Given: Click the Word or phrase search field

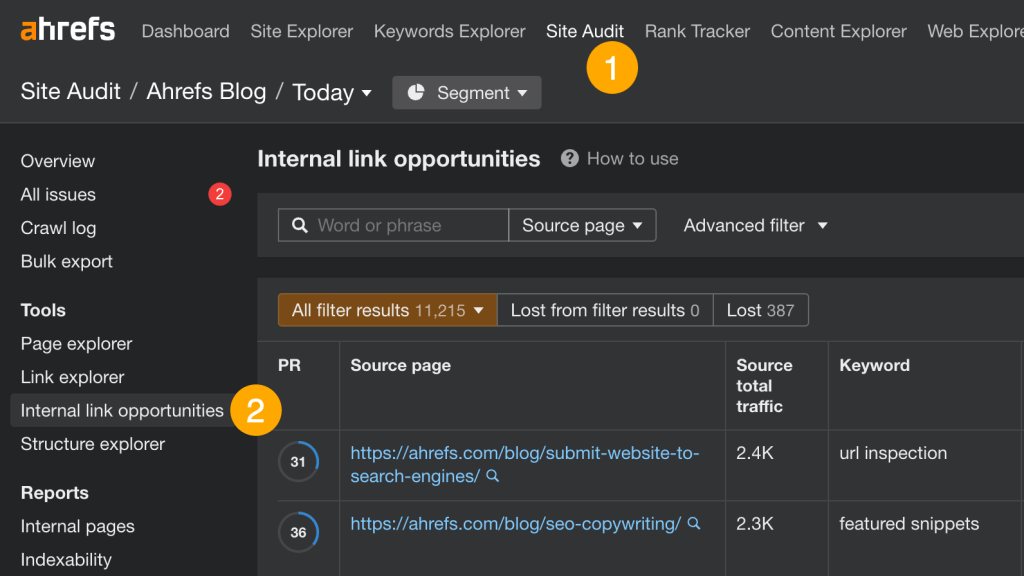Looking at the screenshot, I should pyautogui.click(x=405, y=225).
